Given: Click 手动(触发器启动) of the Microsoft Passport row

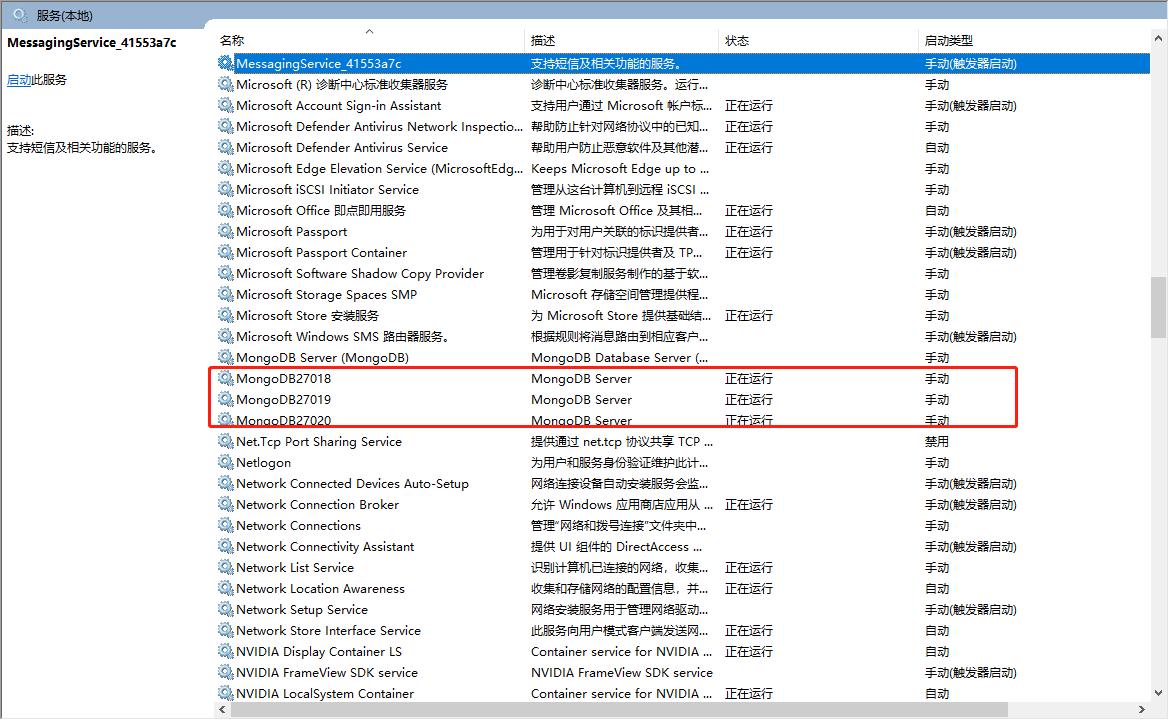Looking at the screenshot, I should click(971, 232).
